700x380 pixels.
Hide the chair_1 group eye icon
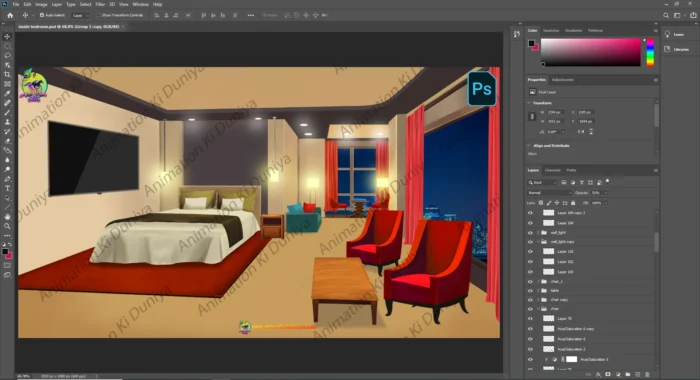click(530, 282)
